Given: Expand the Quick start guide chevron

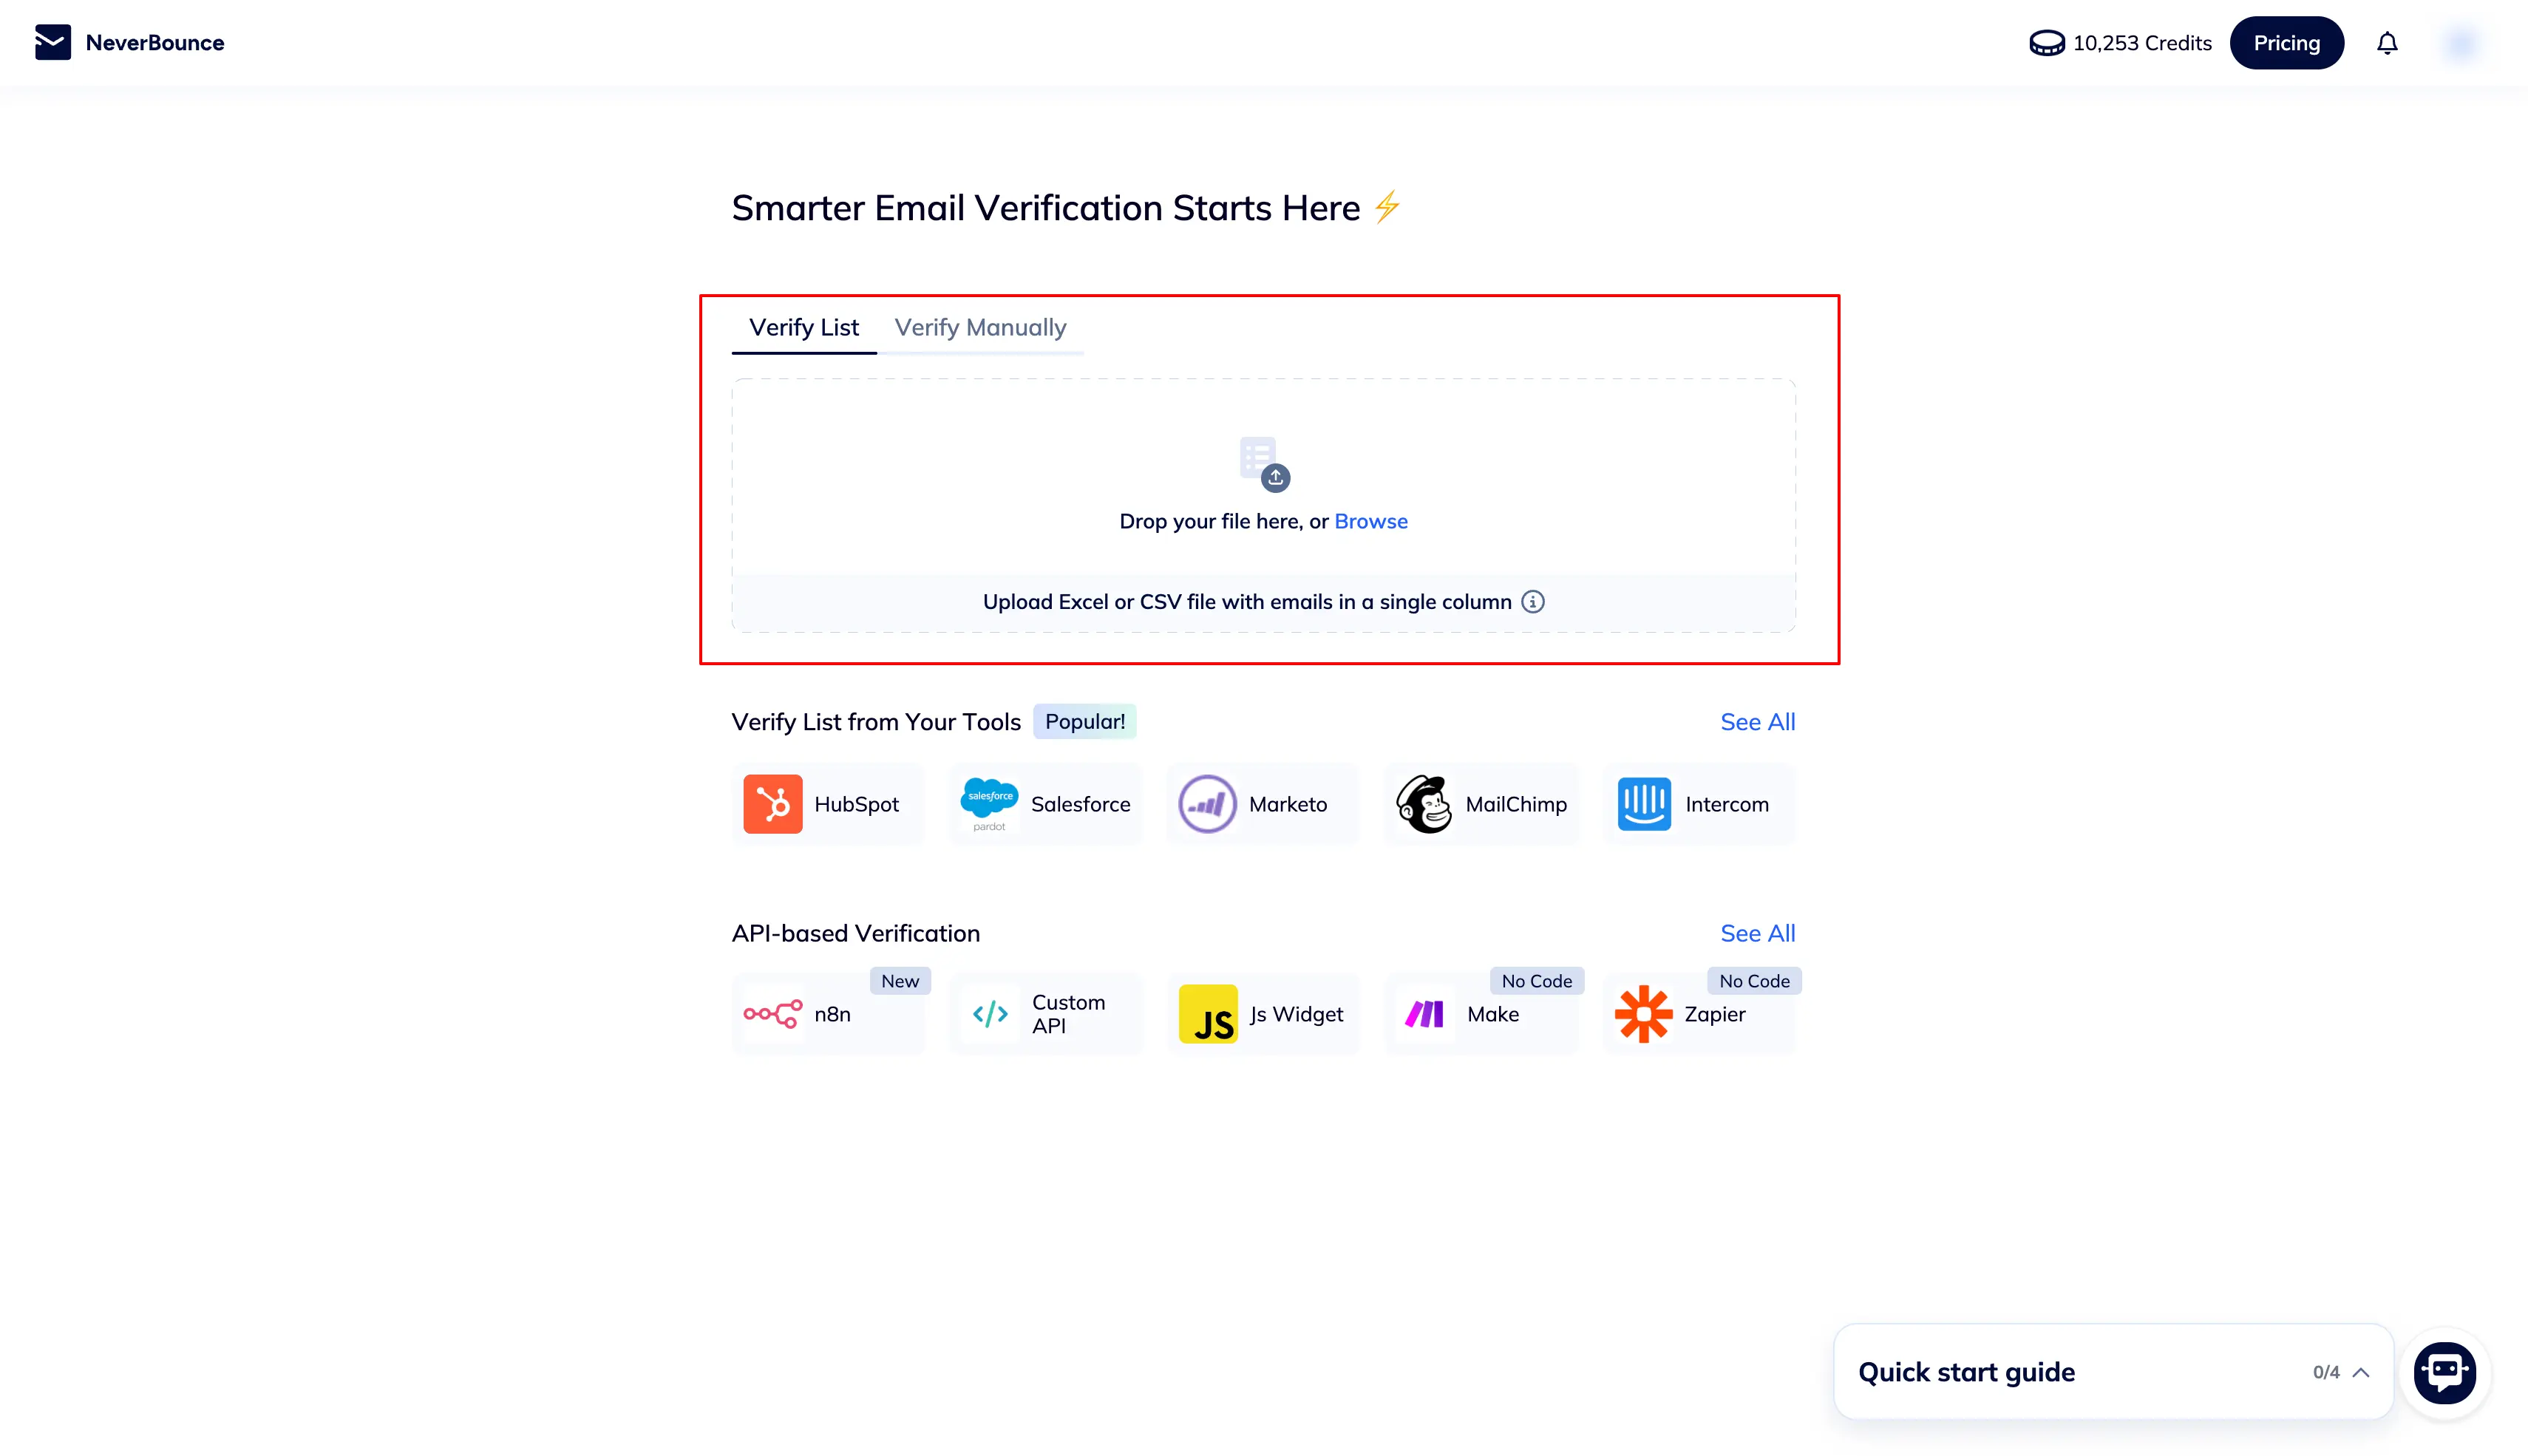Looking at the screenshot, I should point(2361,1373).
